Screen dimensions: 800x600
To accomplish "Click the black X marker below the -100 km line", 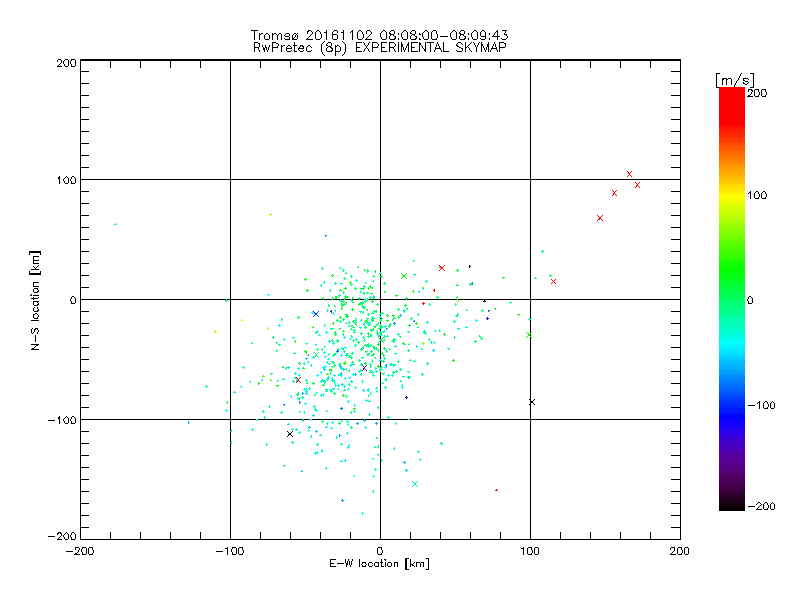I will 290,434.
